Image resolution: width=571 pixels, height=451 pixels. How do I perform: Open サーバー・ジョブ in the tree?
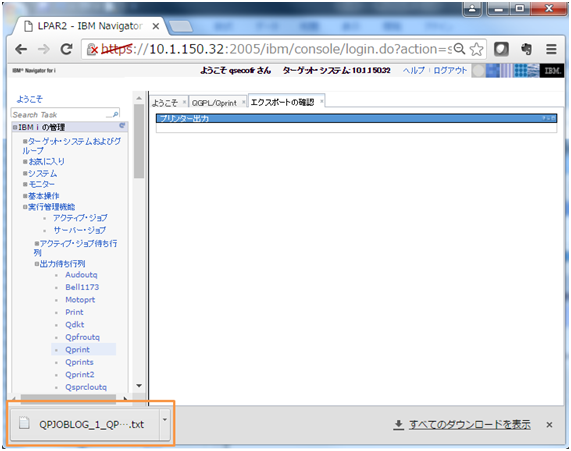(80, 230)
